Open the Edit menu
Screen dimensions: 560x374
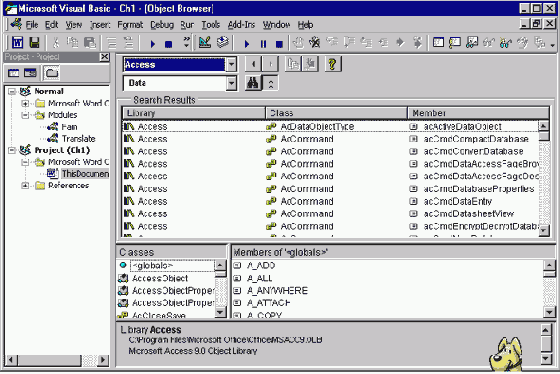[51, 25]
